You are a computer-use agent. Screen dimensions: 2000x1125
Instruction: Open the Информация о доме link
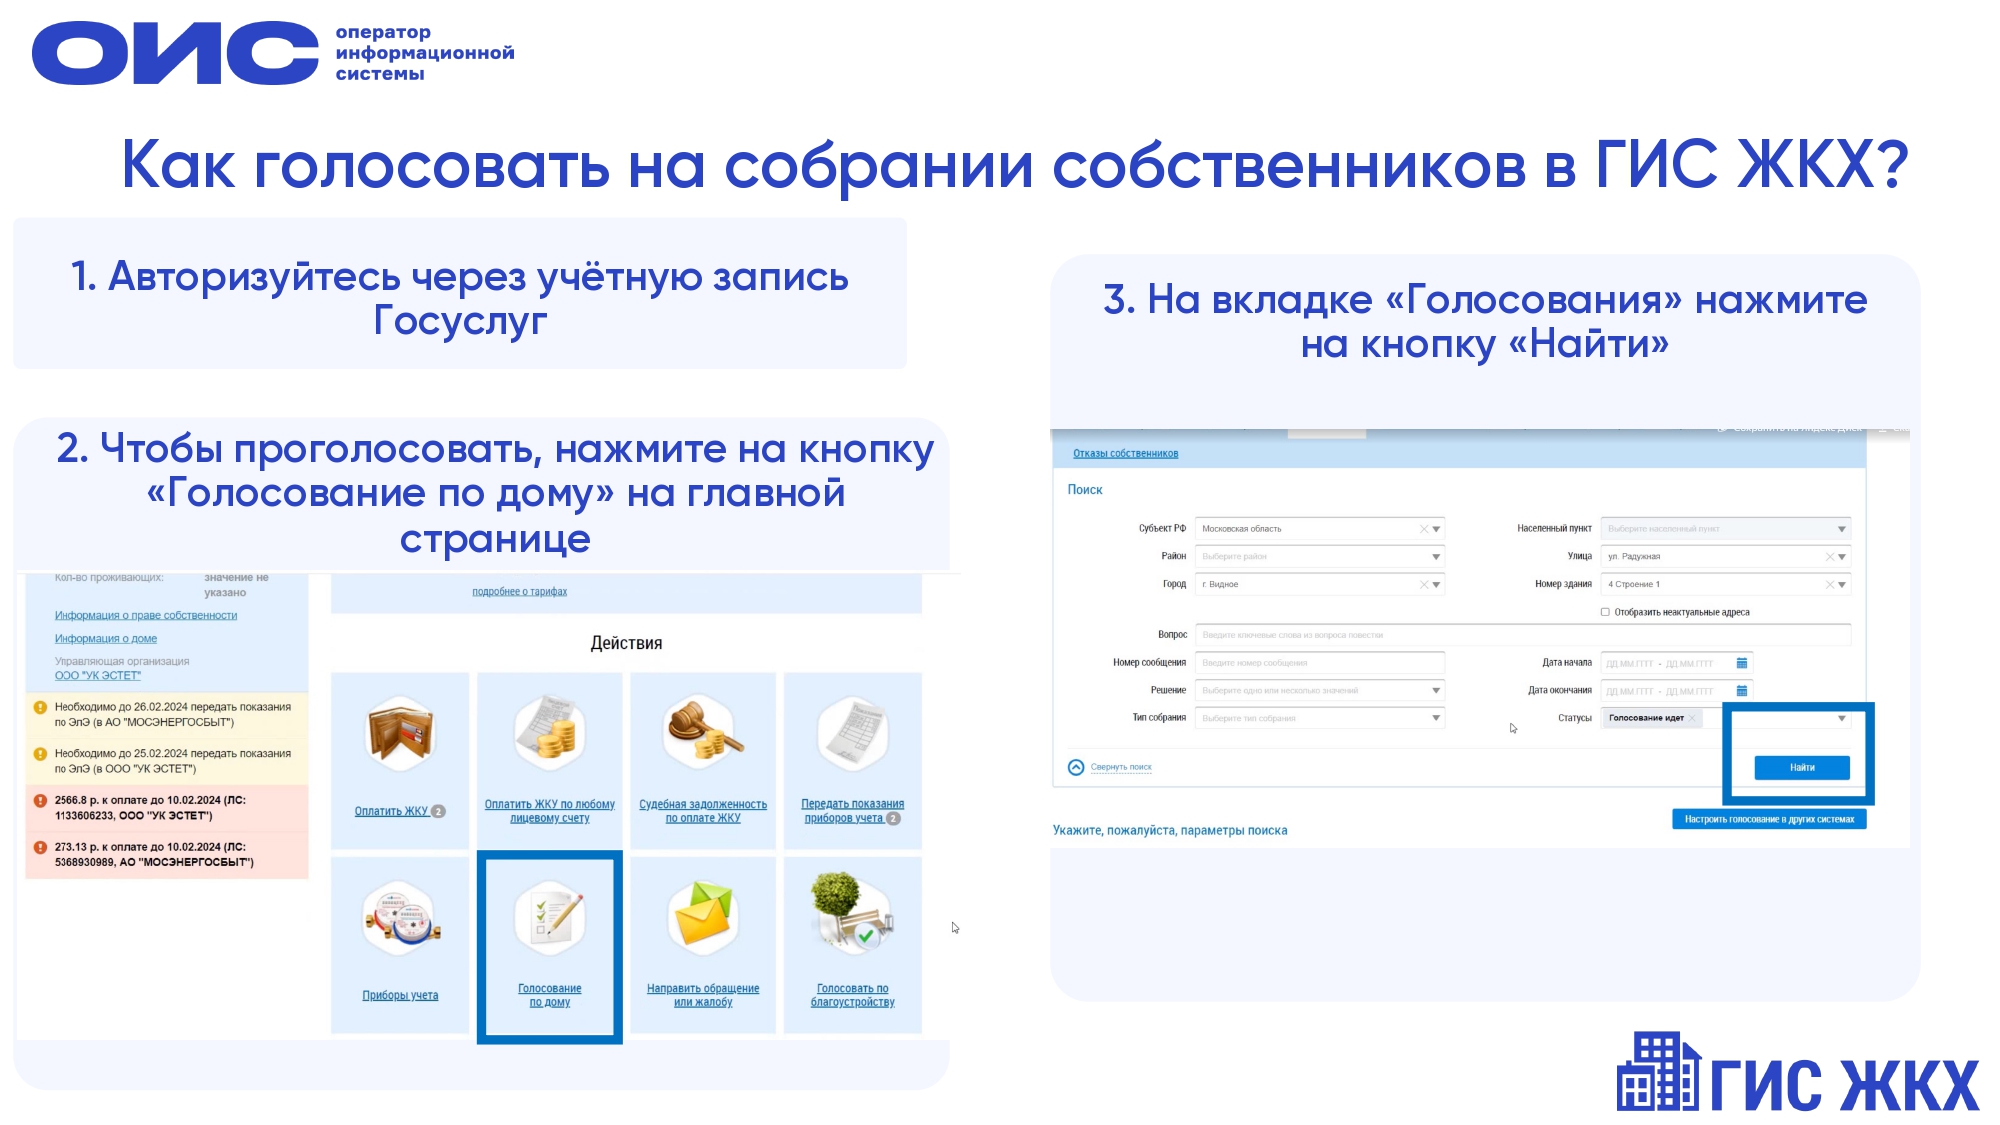[106, 639]
